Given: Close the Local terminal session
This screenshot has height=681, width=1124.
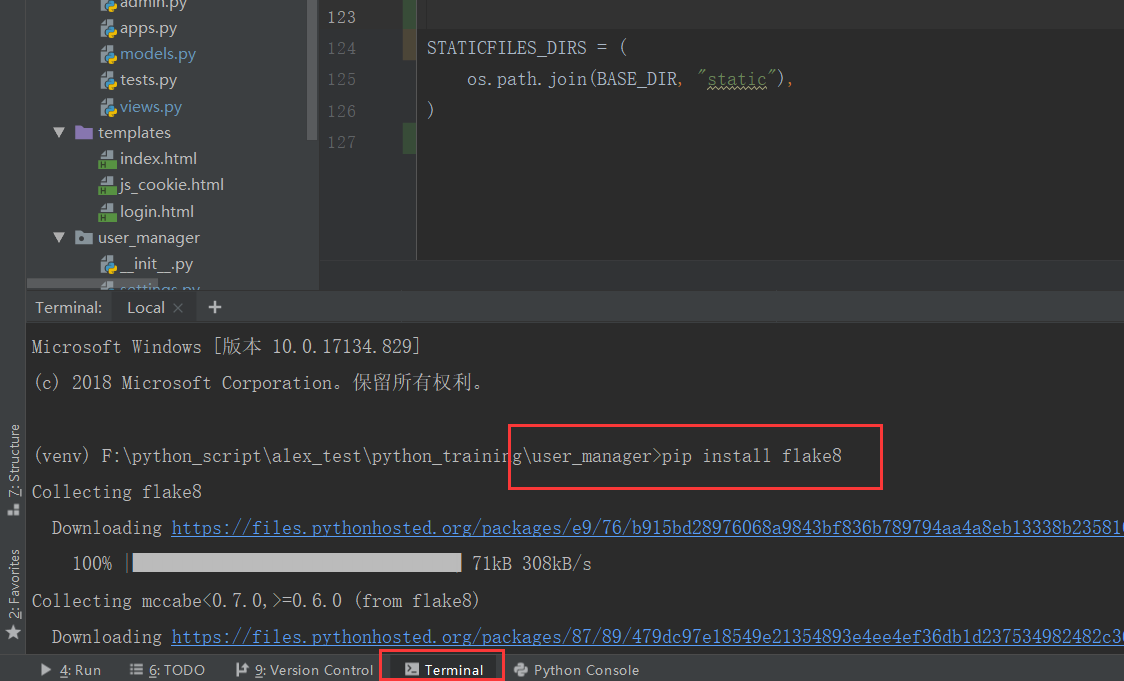Looking at the screenshot, I should click(x=177, y=307).
